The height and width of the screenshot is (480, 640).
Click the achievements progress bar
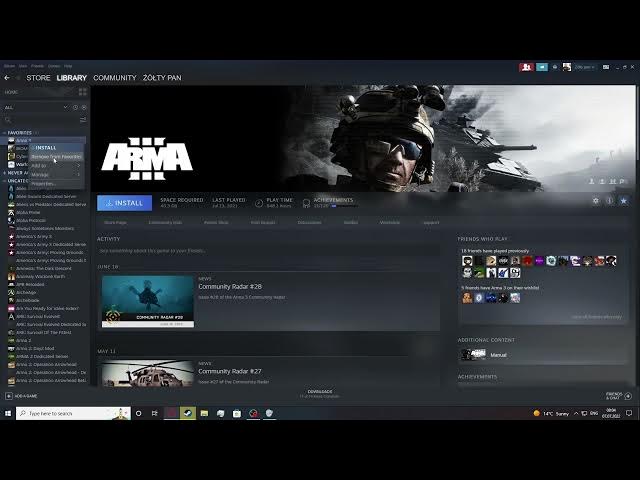click(343, 206)
